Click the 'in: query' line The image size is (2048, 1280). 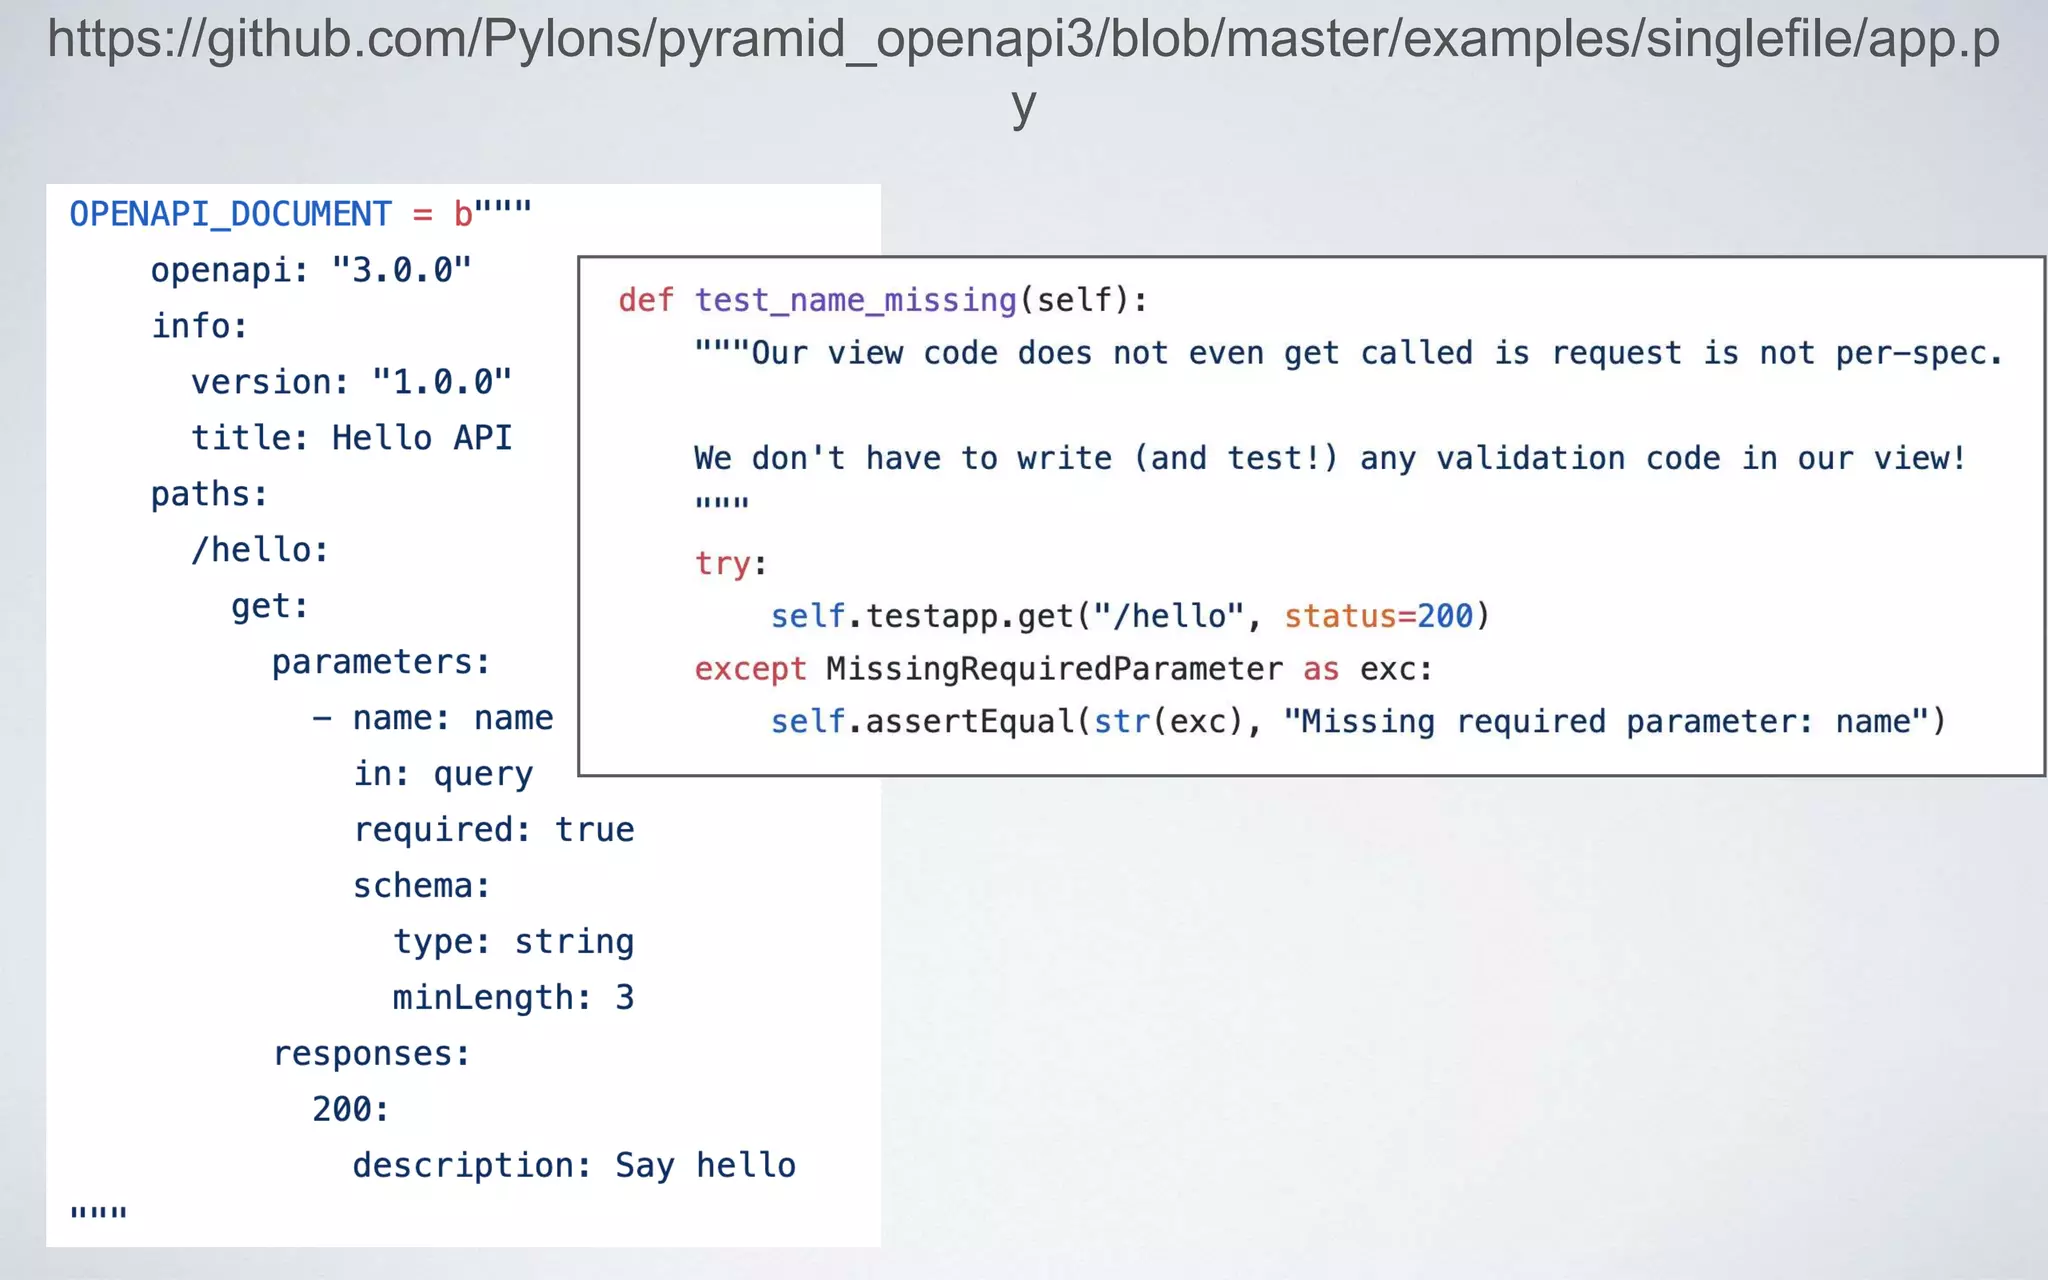443,774
